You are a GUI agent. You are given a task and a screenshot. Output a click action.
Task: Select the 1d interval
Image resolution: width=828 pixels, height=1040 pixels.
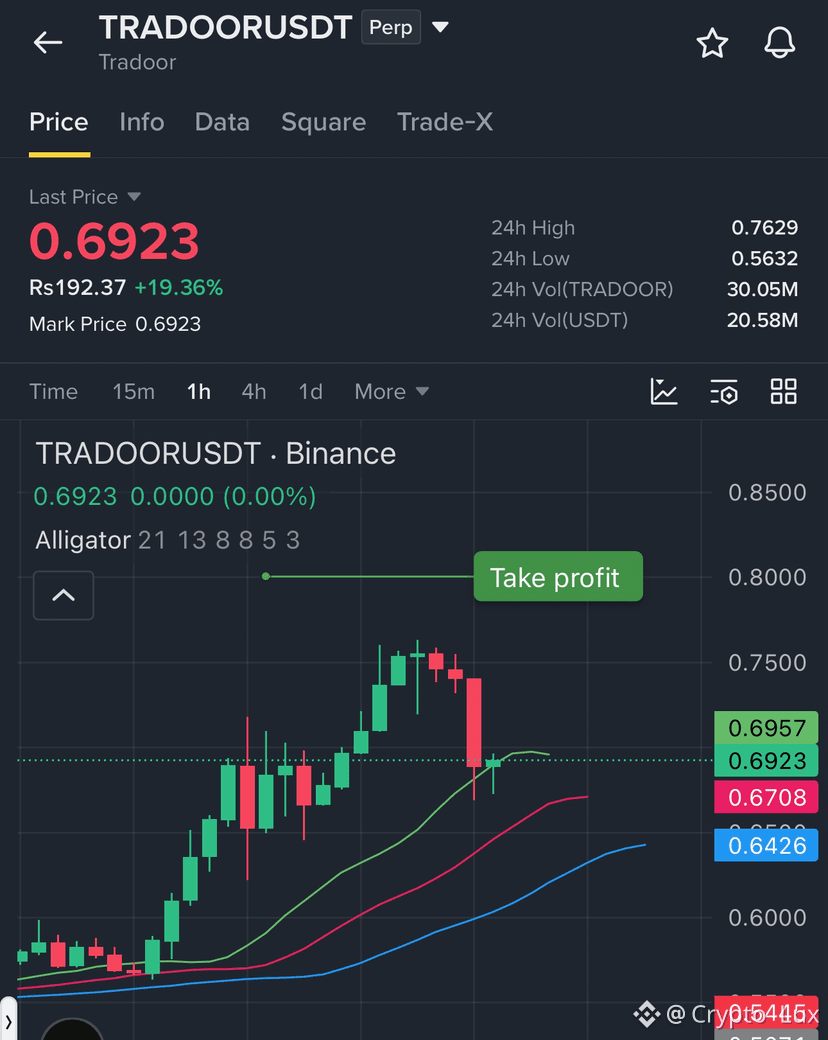coord(310,391)
